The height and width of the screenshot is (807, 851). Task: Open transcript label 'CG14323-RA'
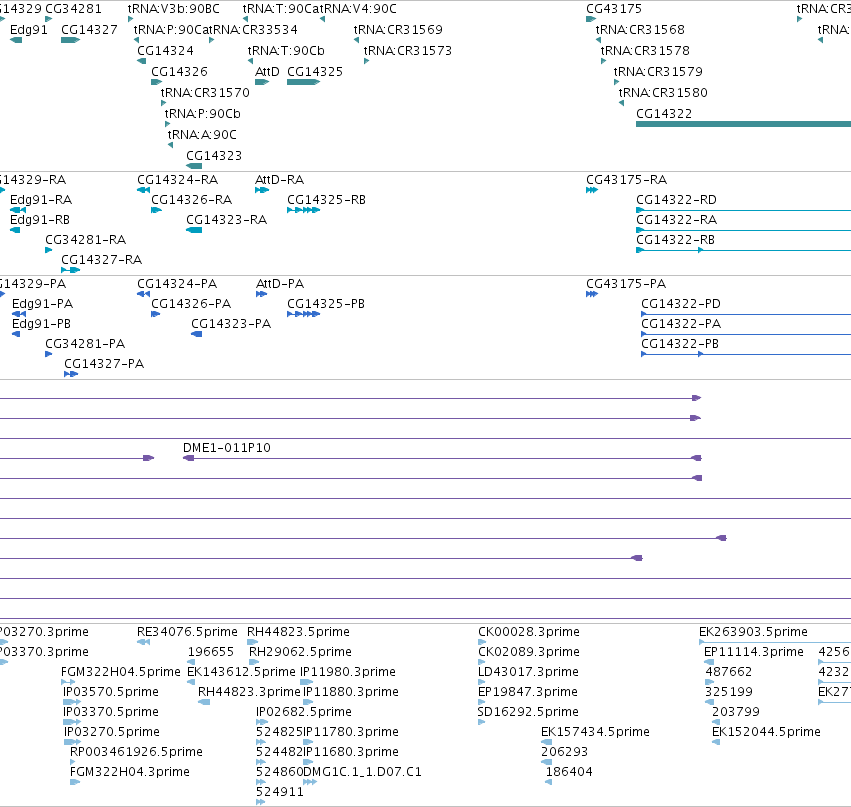(x=226, y=220)
